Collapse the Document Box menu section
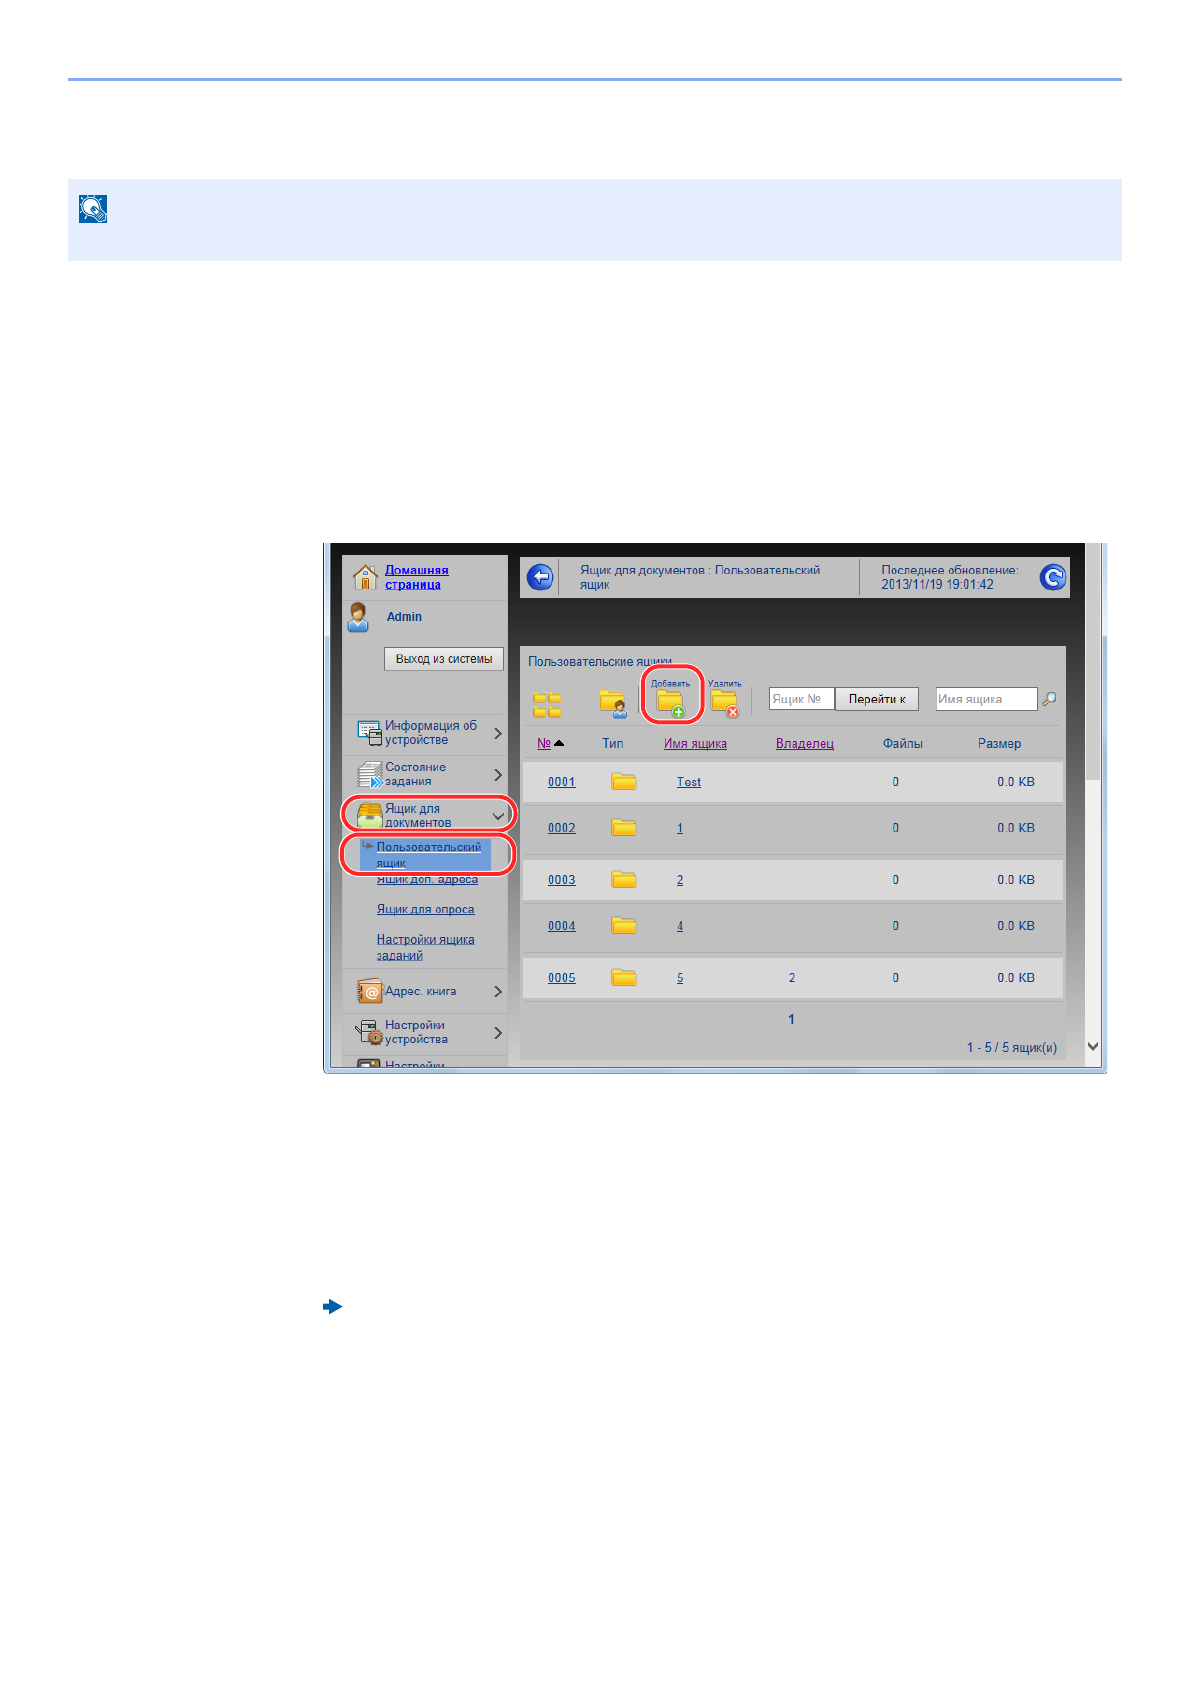This screenshot has width=1190, height=1684. coord(498,816)
